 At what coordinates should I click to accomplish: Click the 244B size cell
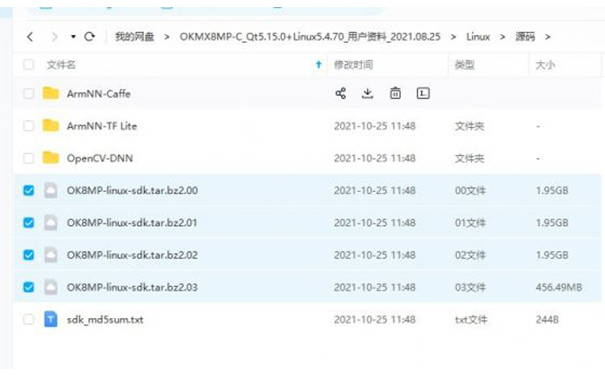point(547,320)
